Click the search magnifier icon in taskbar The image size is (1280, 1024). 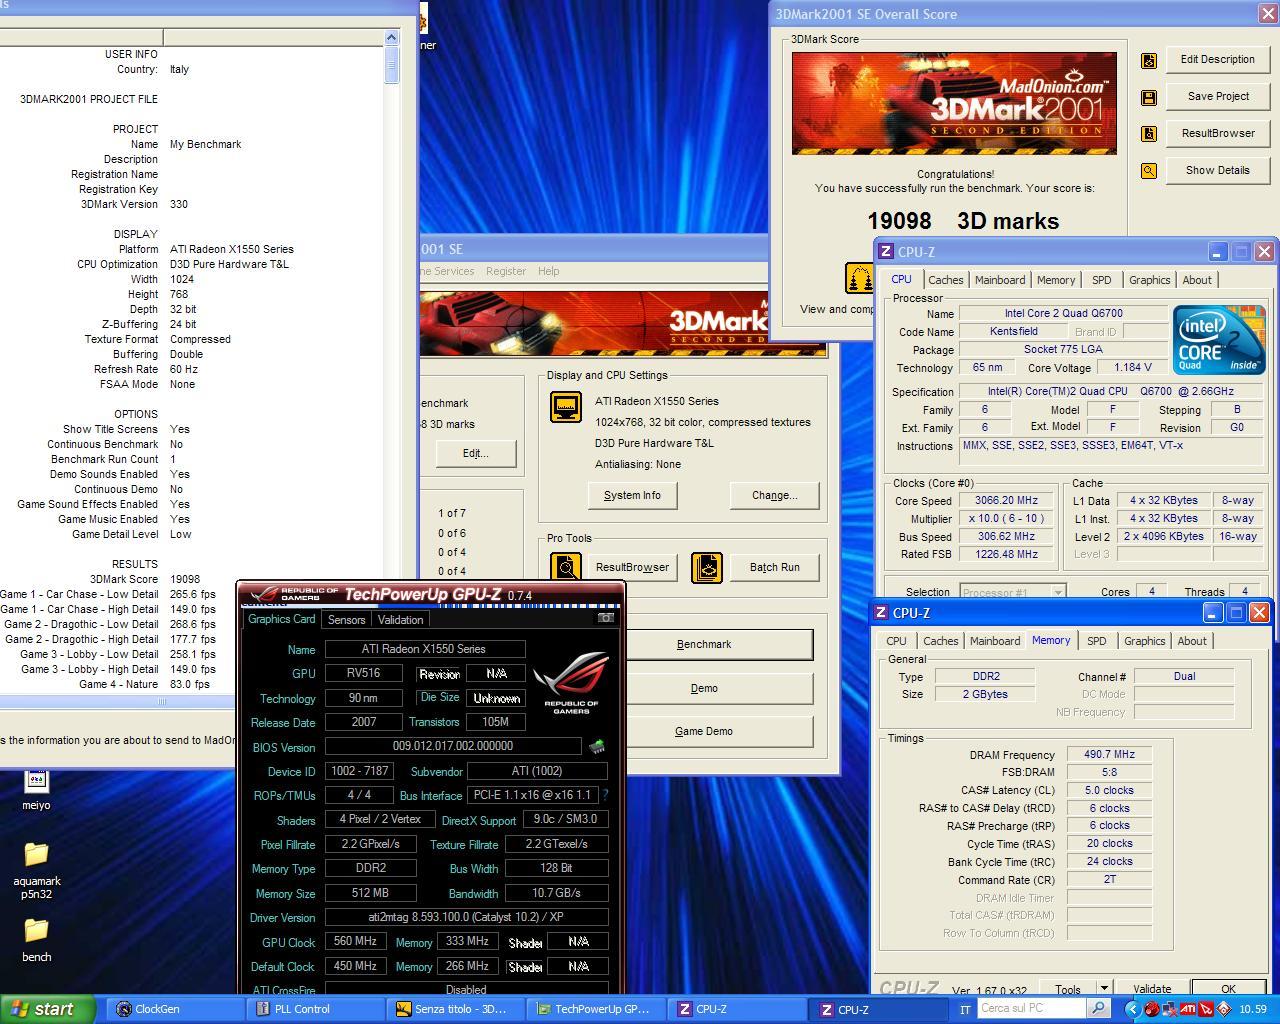point(1097,1008)
